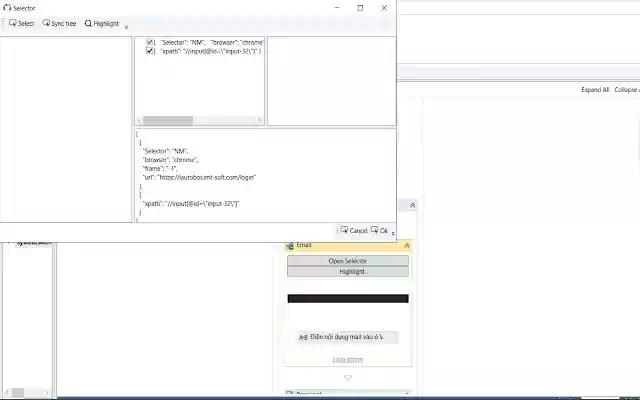Click the black preview image in Email activity
Viewport: 640px width, 400px height.
tap(348, 299)
